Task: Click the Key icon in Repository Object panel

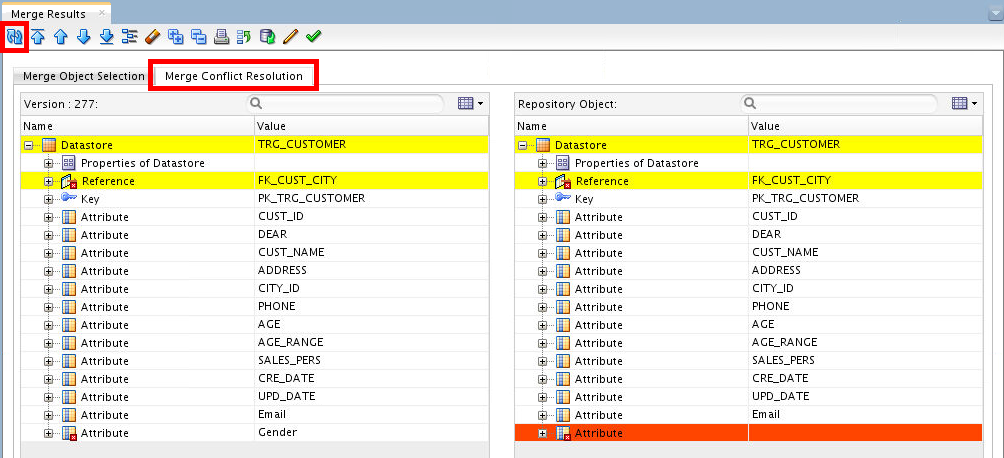Action: click(x=563, y=198)
